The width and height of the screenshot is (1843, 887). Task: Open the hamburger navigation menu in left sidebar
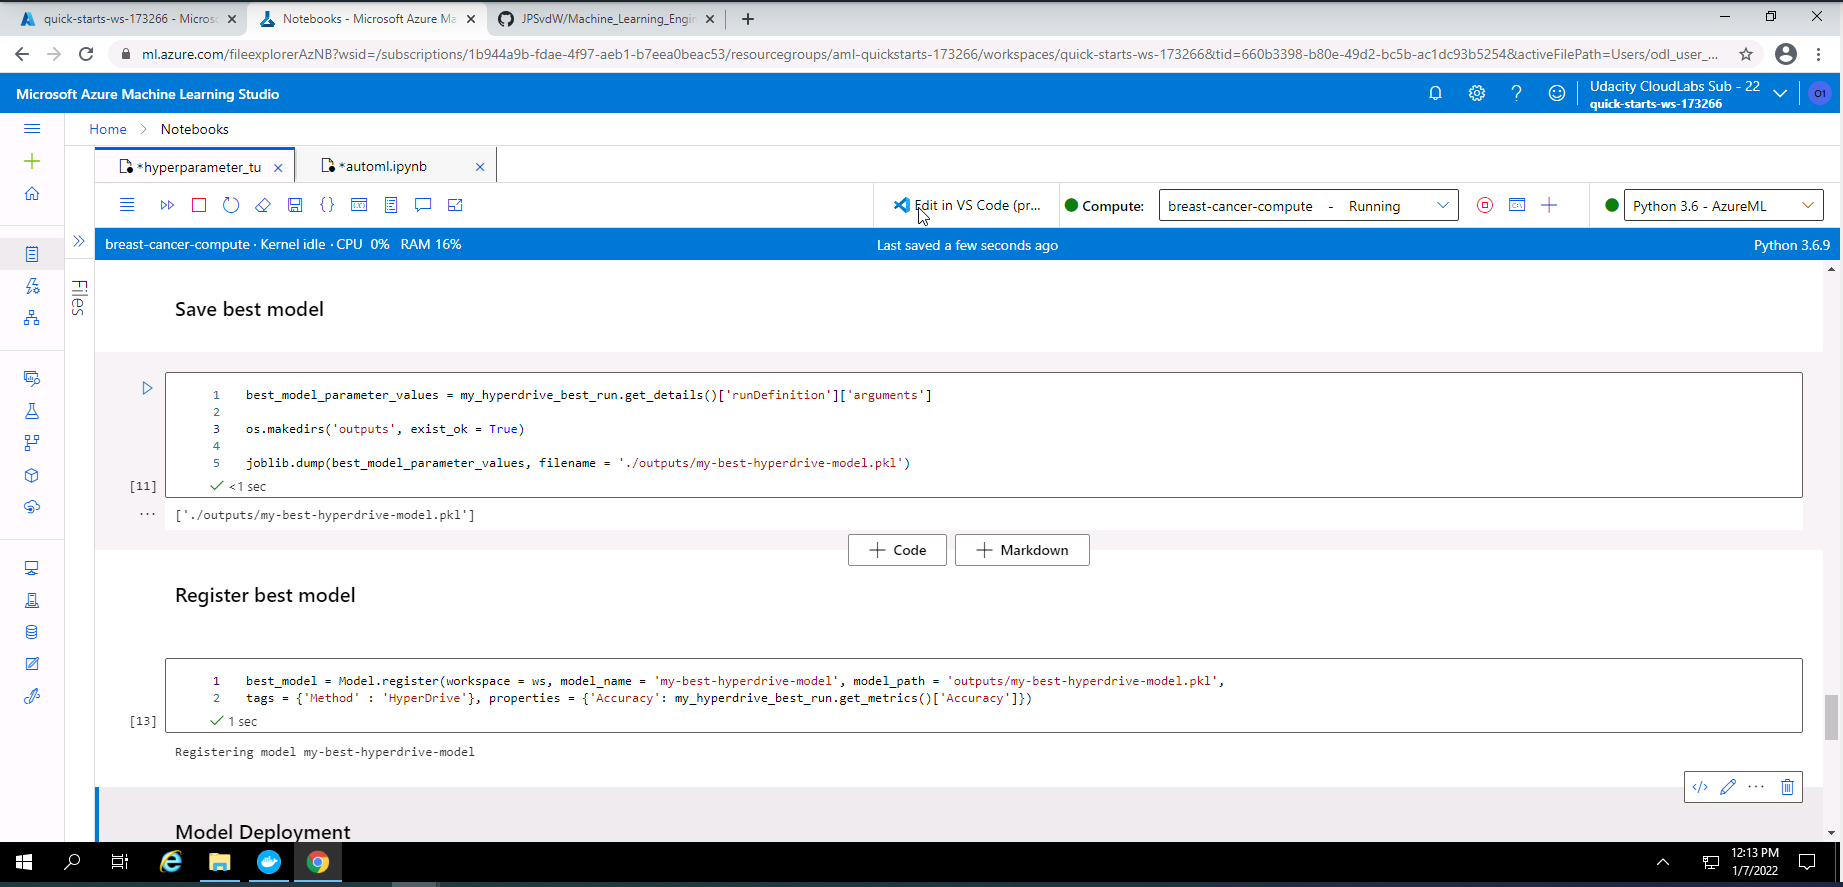[x=32, y=129]
